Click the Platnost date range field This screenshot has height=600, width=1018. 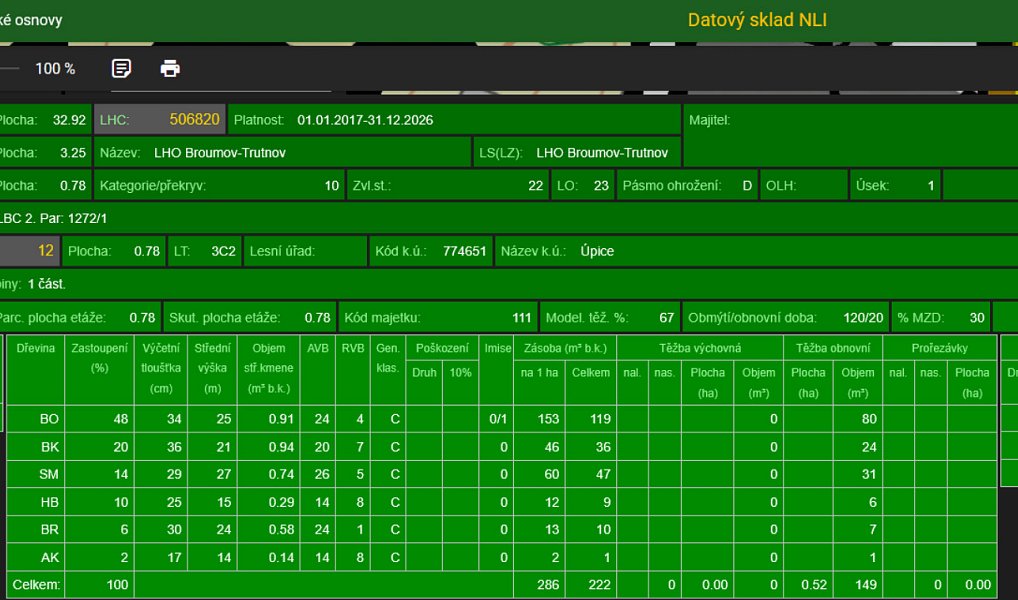point(454,119)
